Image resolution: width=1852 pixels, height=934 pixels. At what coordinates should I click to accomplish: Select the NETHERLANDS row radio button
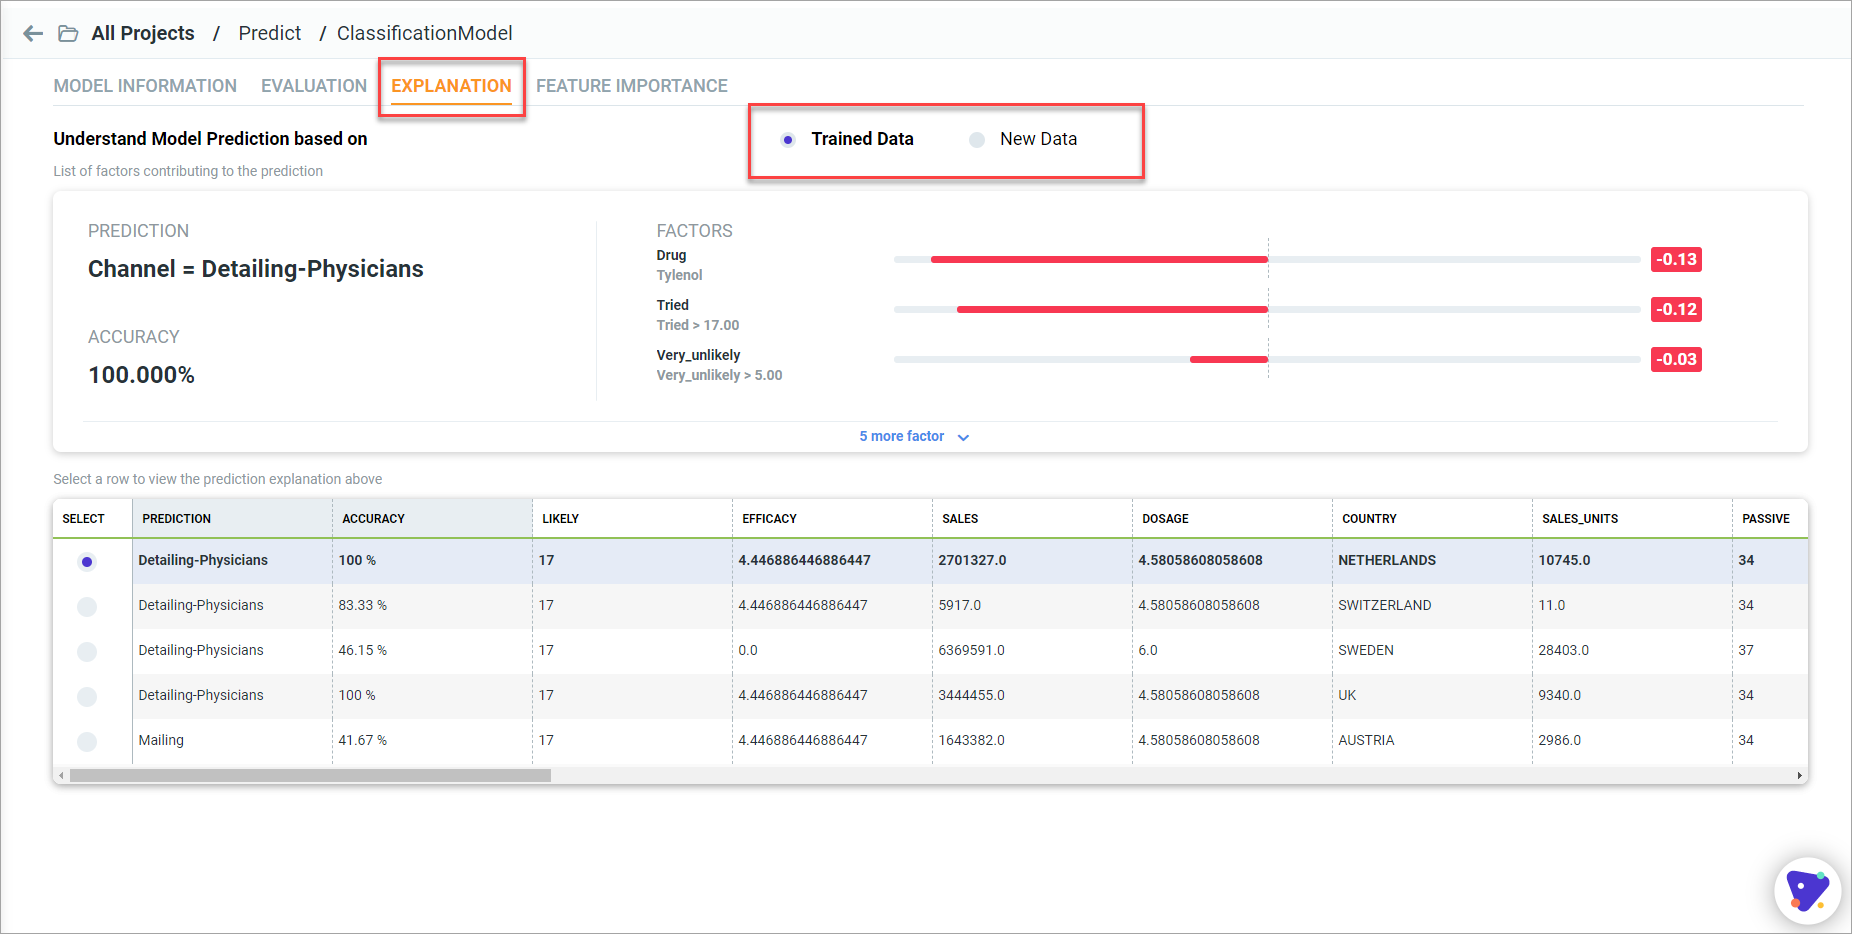click(x=87, y=562)
